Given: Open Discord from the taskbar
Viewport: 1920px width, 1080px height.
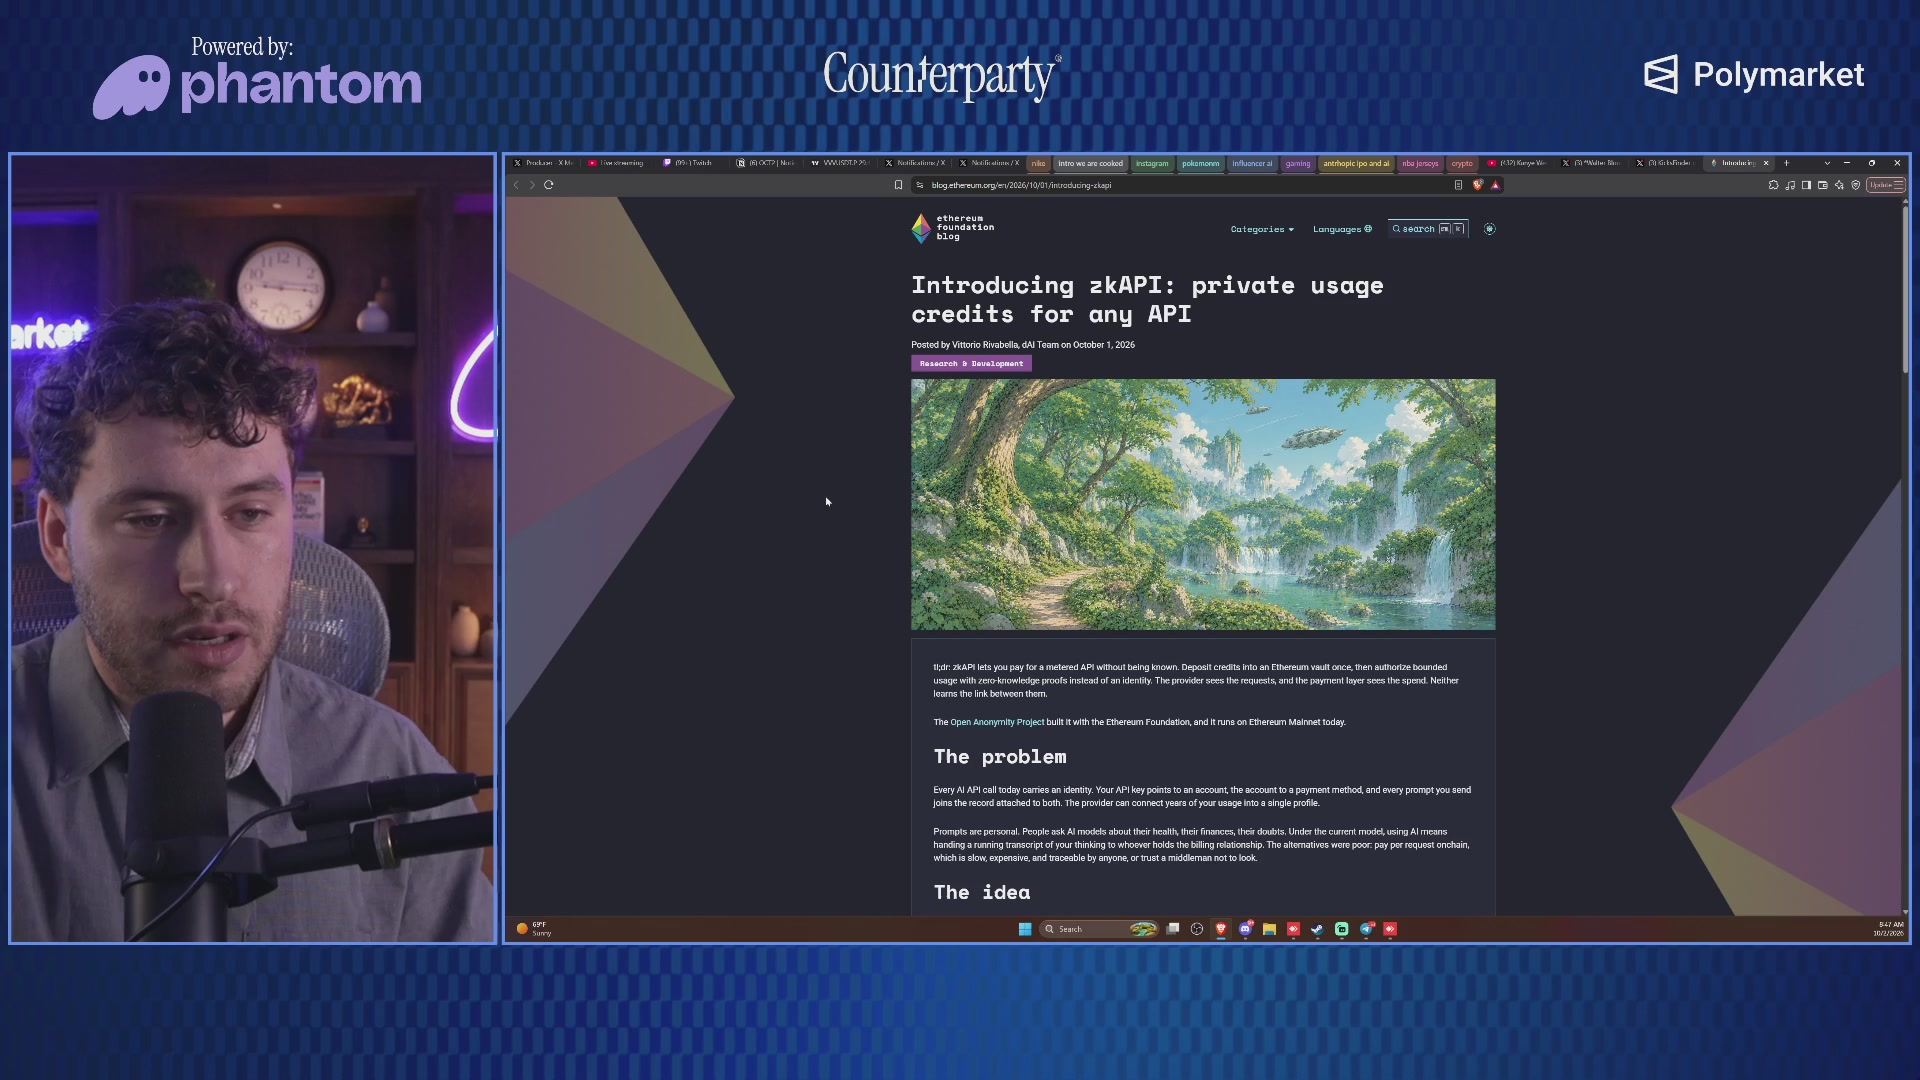Looking at the screenshot, I should pyautogui.click(x=1246, y=929).
